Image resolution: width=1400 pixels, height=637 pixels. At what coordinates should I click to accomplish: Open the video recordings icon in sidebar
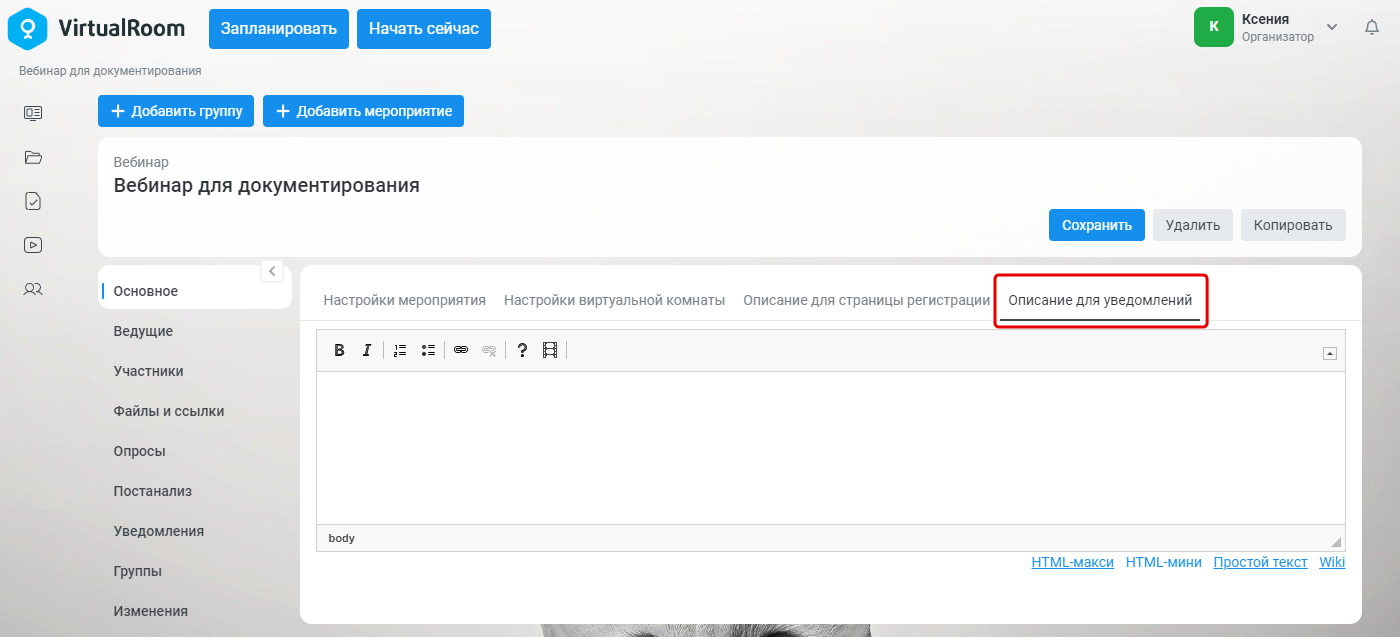coord(33,245)
